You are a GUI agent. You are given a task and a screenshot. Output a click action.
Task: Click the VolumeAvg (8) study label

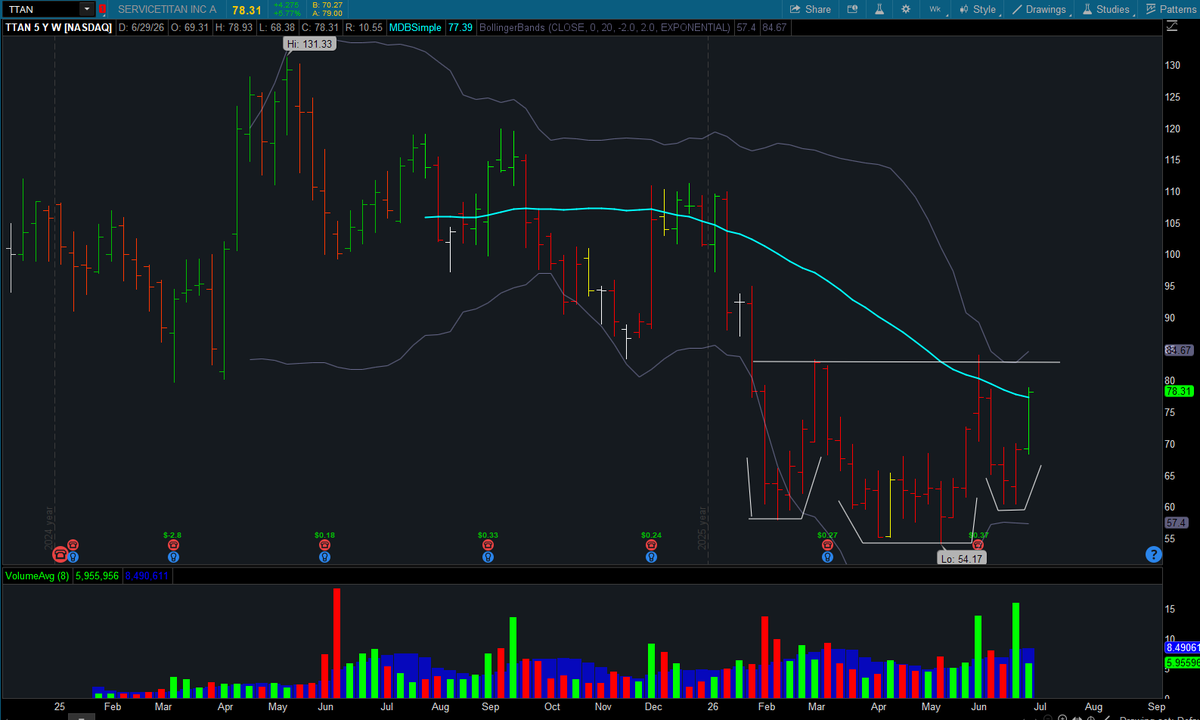click(x=36, y=576)
